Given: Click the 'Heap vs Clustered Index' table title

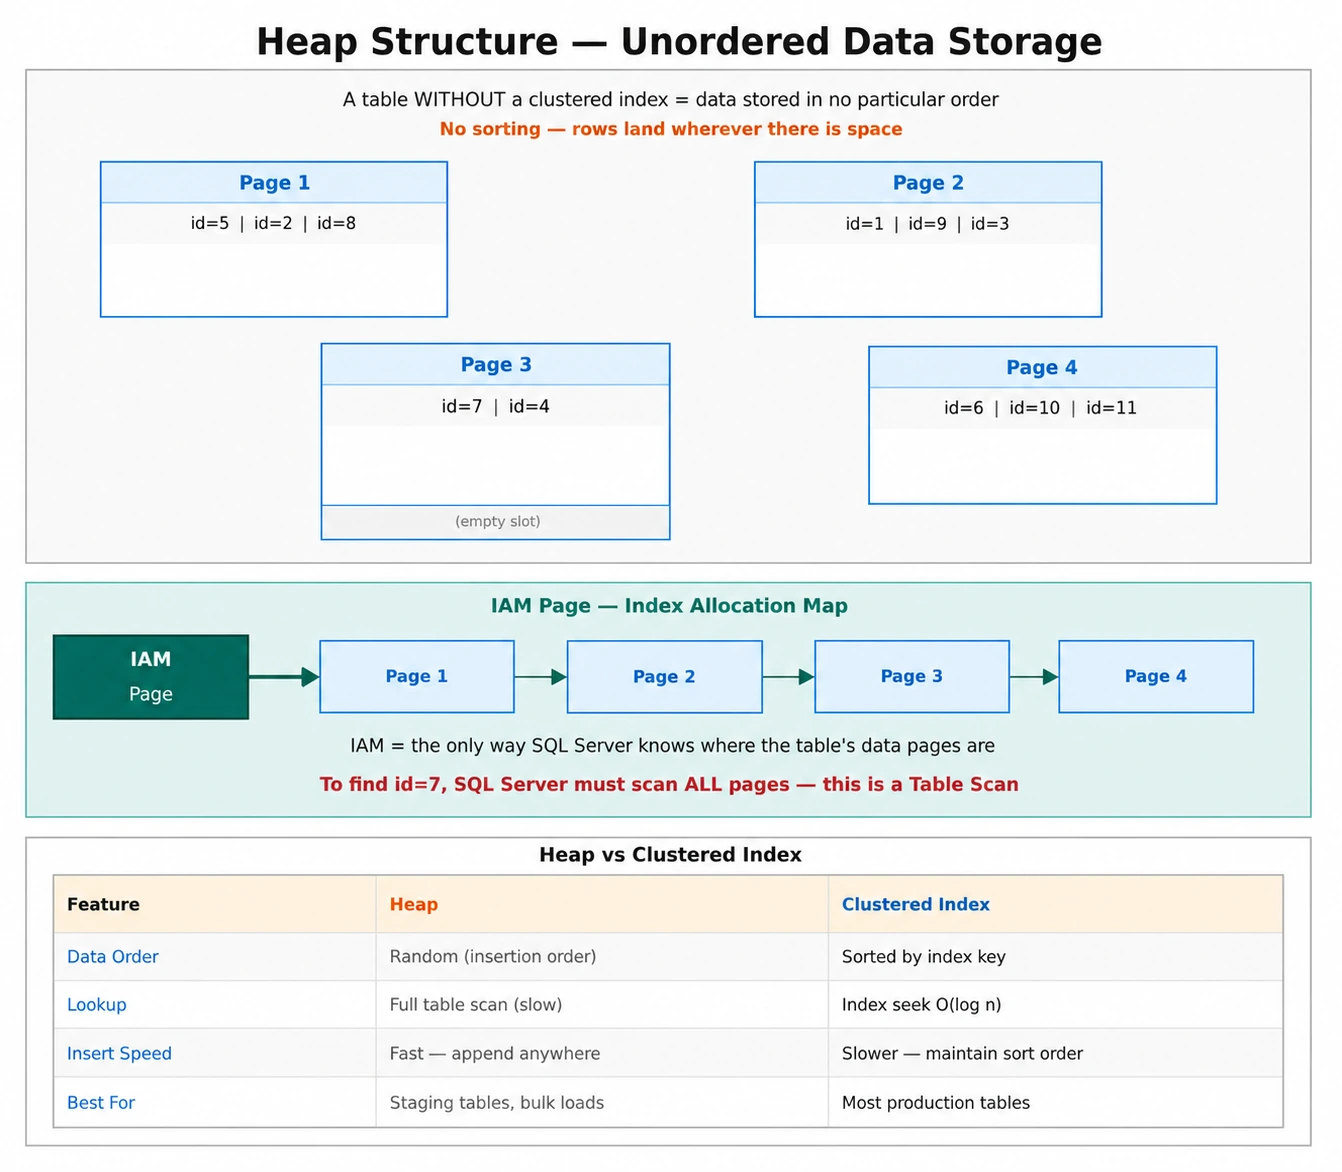Looking at the screenshot, I should [x=670, y=855].
